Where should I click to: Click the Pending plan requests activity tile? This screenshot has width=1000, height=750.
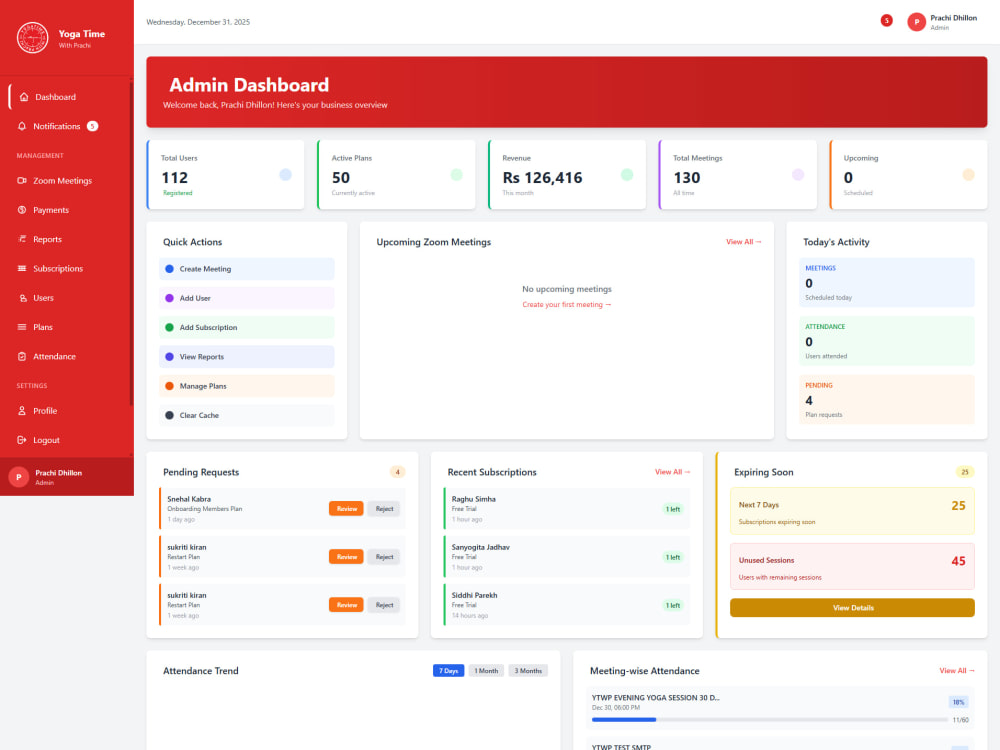tap(886, 400)
